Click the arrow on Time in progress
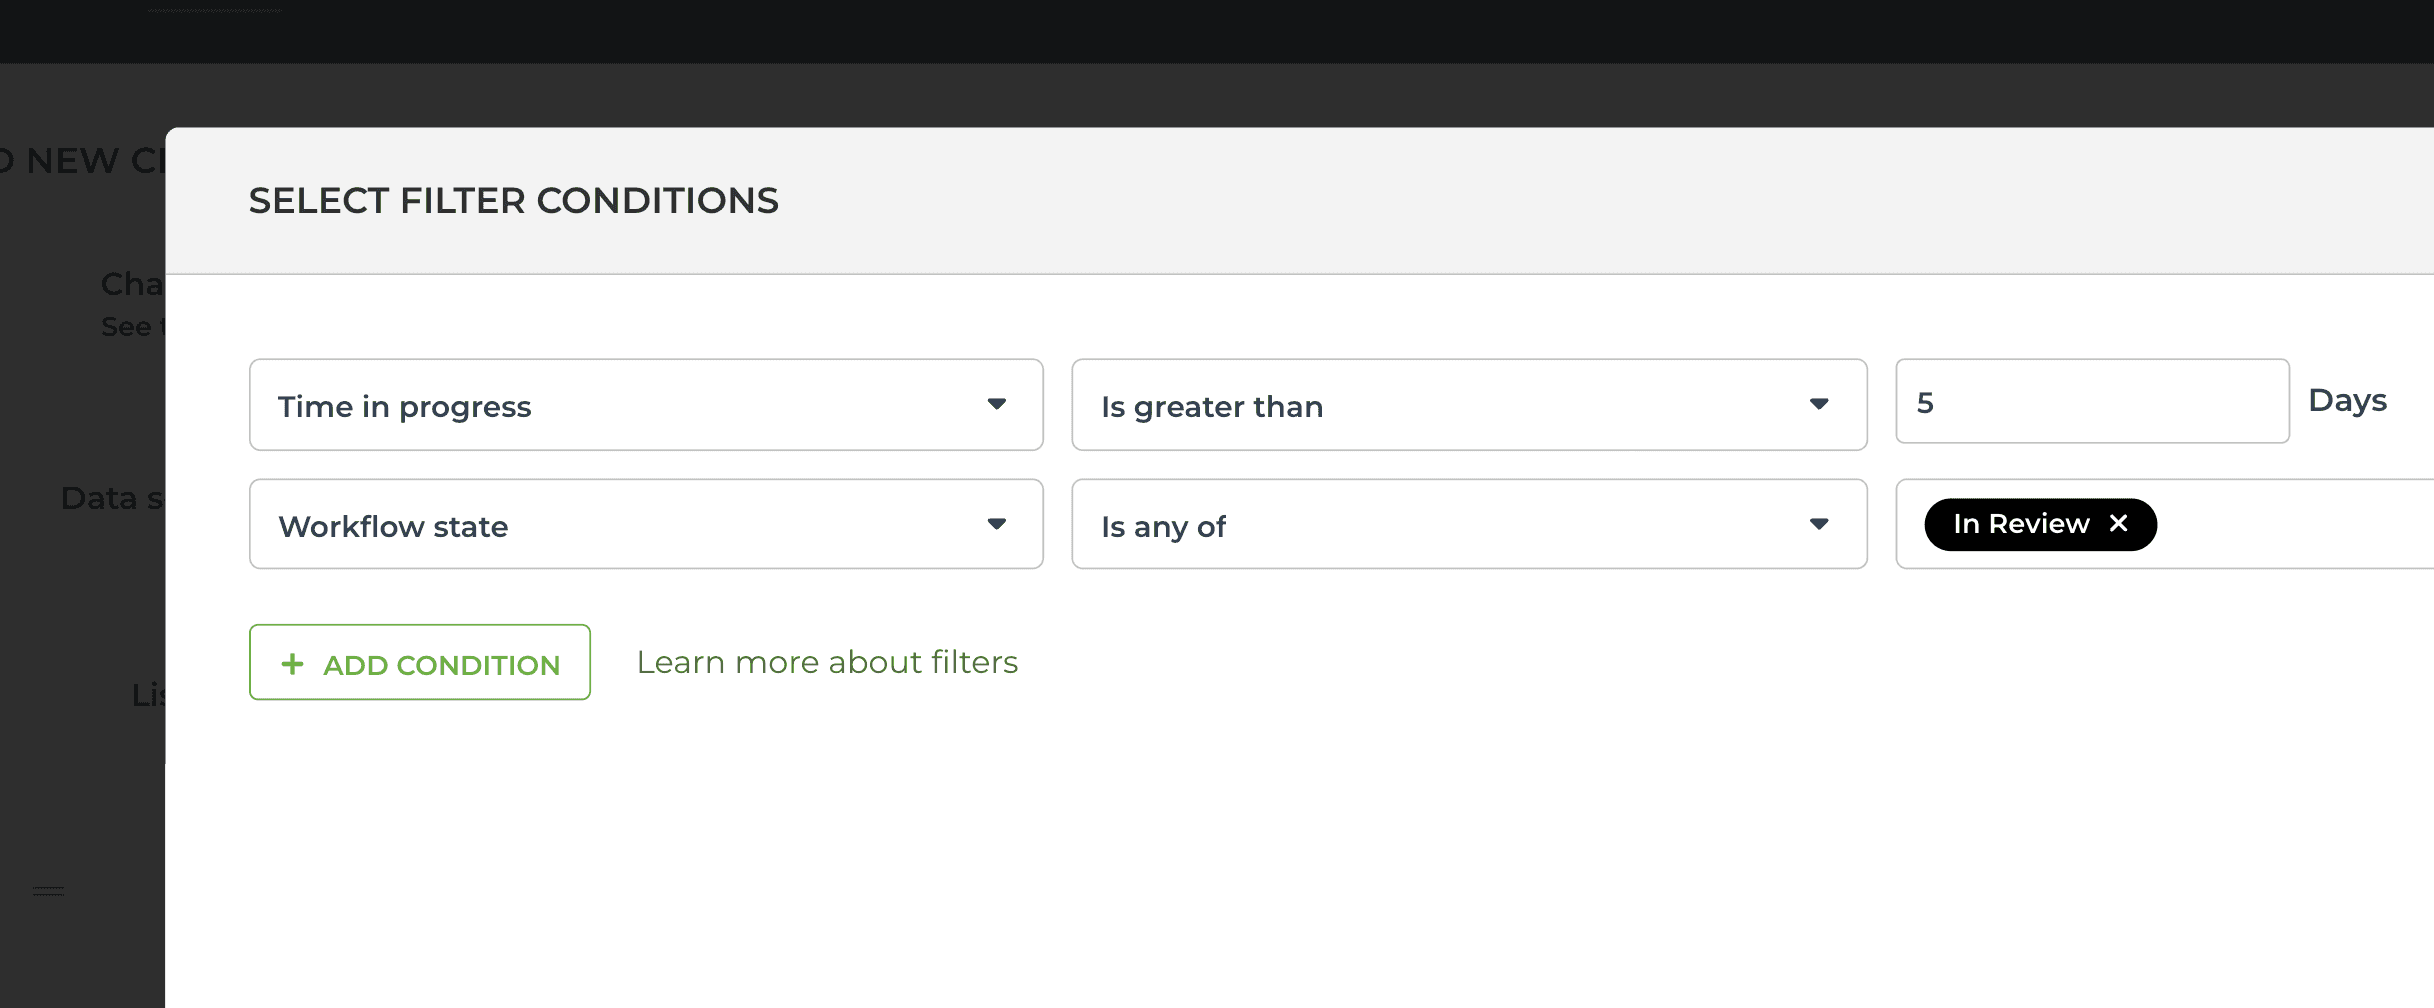This screenshot has height=1008, width=2434. tap(996, 404)
